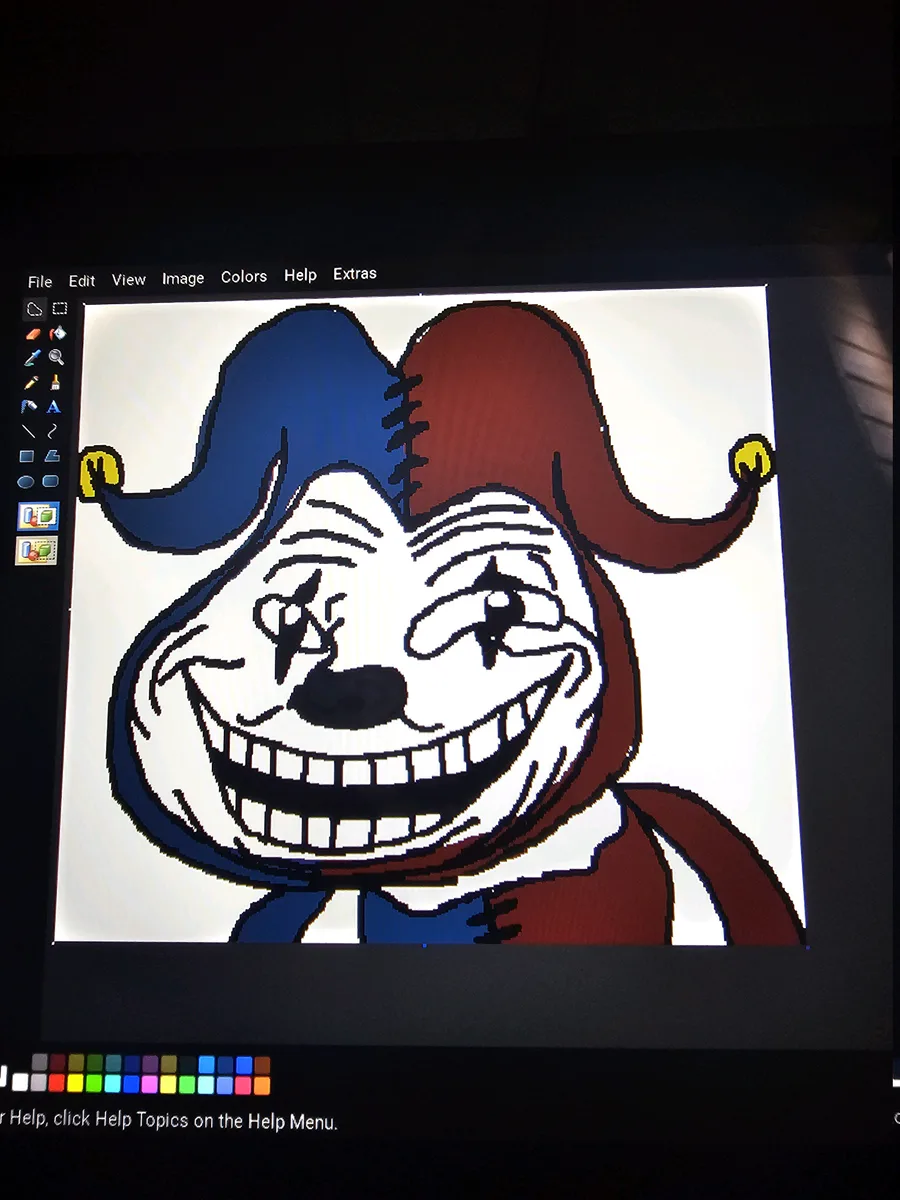Choose the Eraser tool
Image resolution: width=900 pixels, height=1200 pixels.
[33, 333]
